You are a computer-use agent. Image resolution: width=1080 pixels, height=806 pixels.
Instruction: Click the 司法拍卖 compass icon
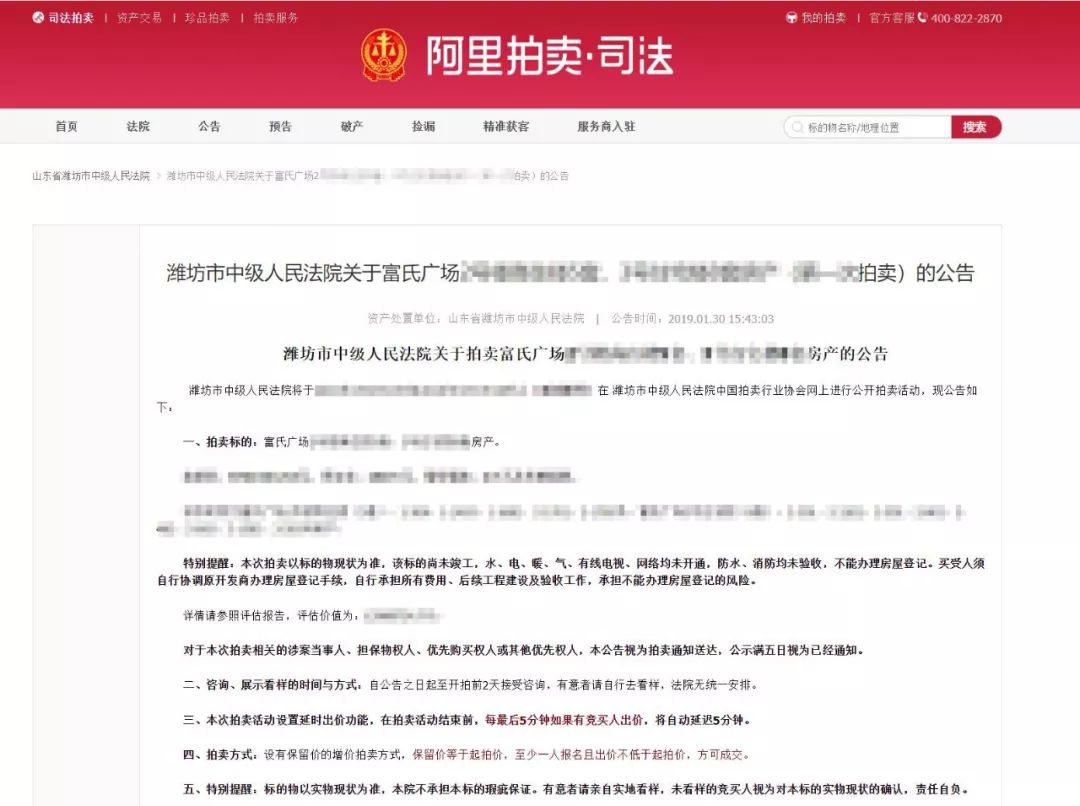pos(39,18)
